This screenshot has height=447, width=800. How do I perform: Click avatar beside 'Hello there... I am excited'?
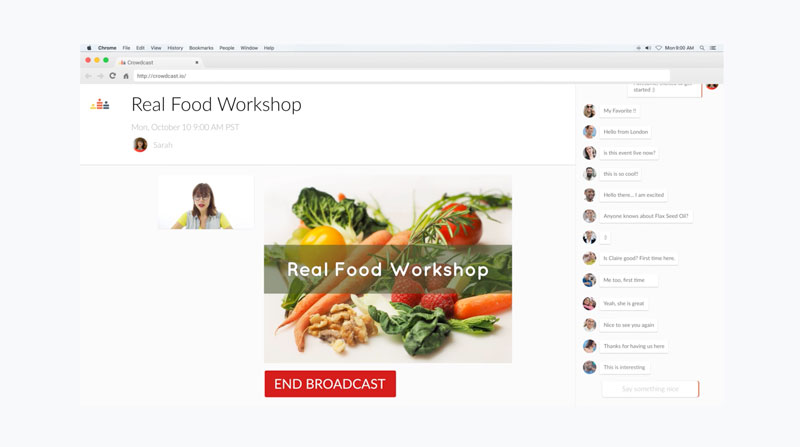589,195
